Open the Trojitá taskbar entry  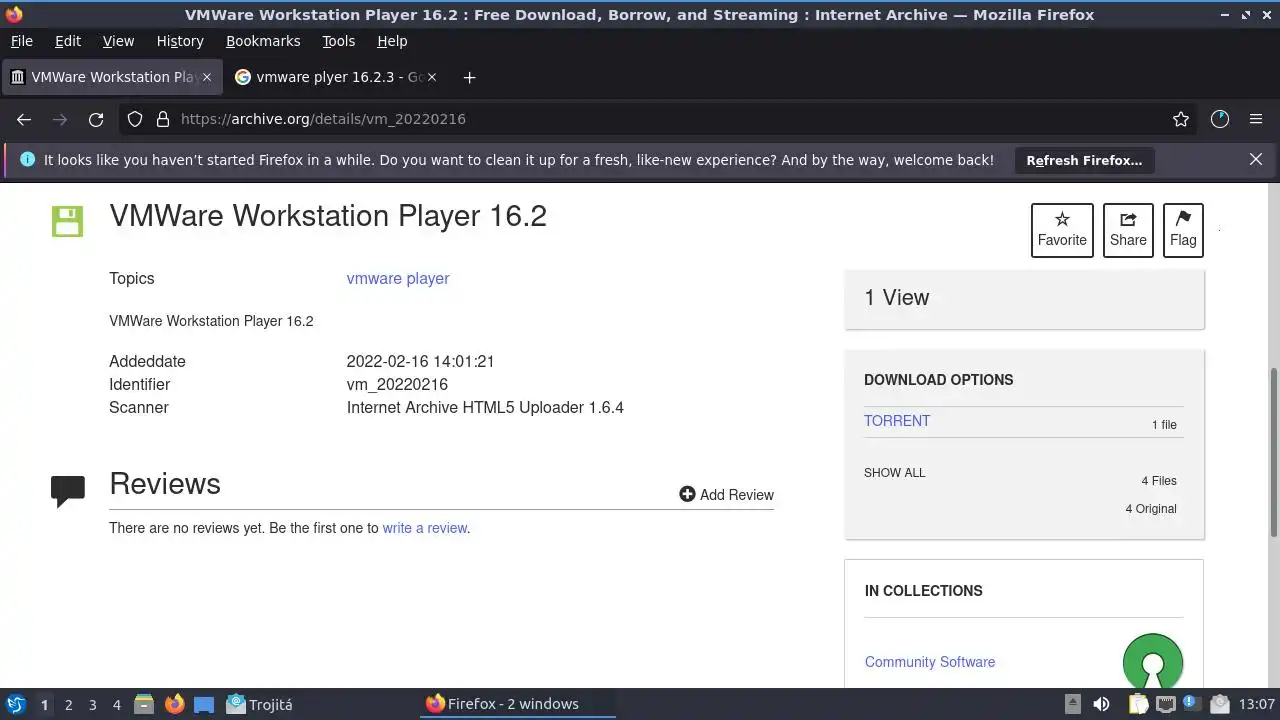coord(259,704)
